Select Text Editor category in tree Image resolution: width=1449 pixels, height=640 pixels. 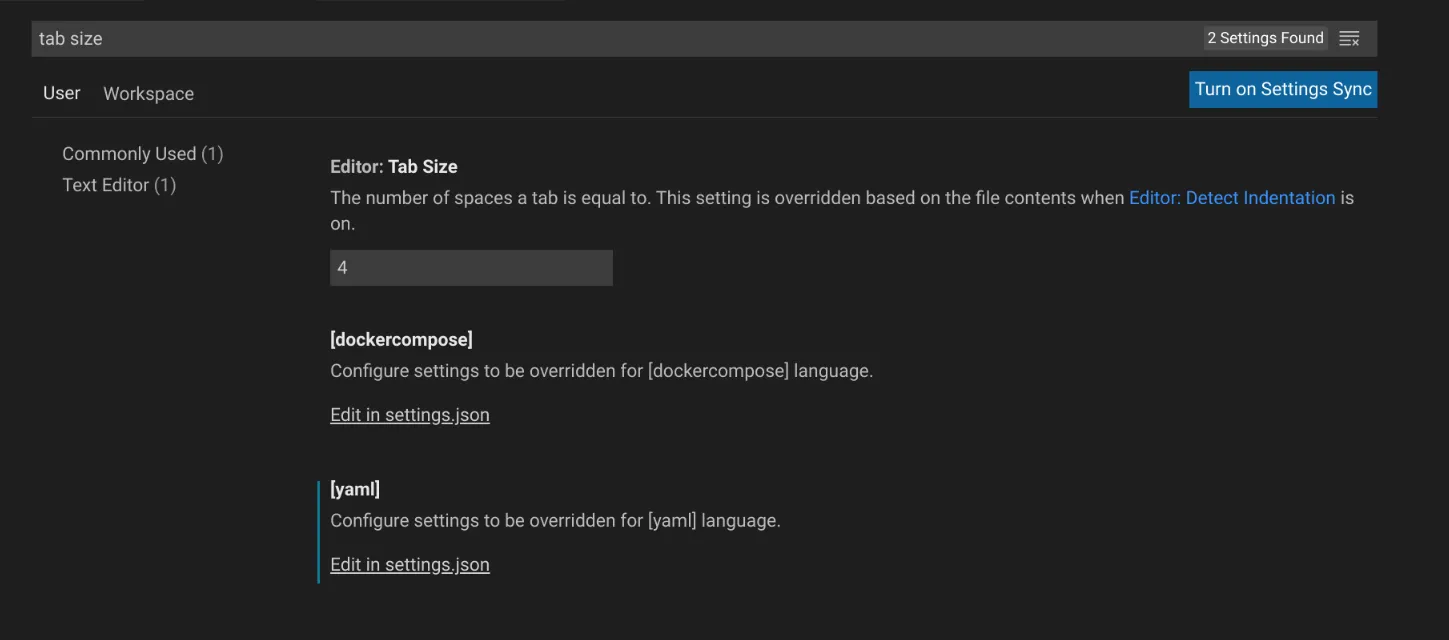tap(119, 185)
